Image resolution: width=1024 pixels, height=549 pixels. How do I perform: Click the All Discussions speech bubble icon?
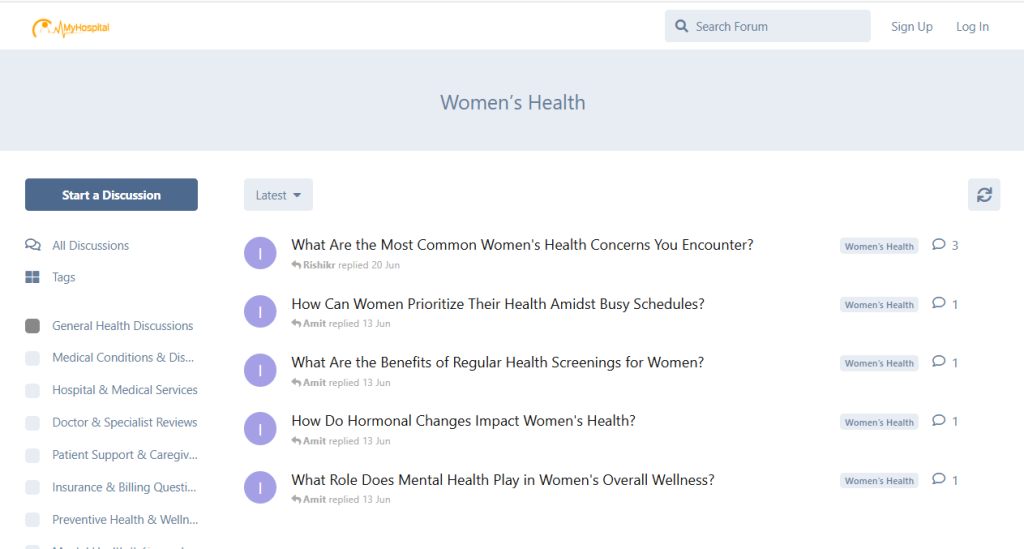(33, 245)
